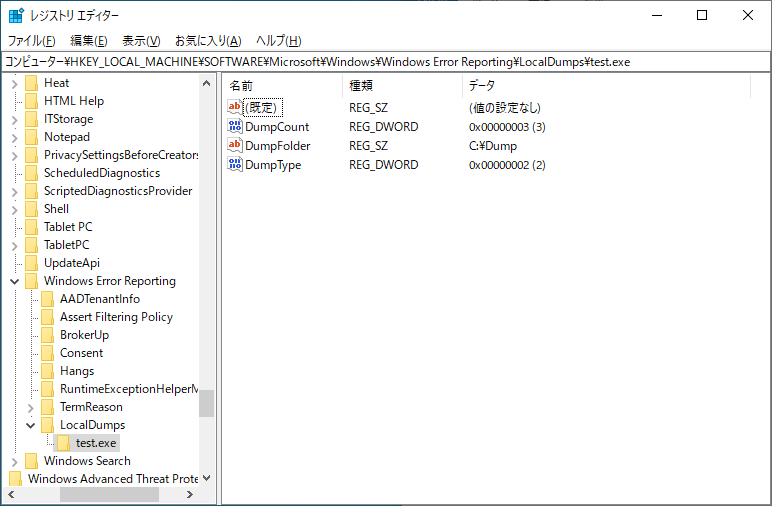The image size is (772, 506).
Task: Expand the ITStorage key
Action: pos(14,120)
